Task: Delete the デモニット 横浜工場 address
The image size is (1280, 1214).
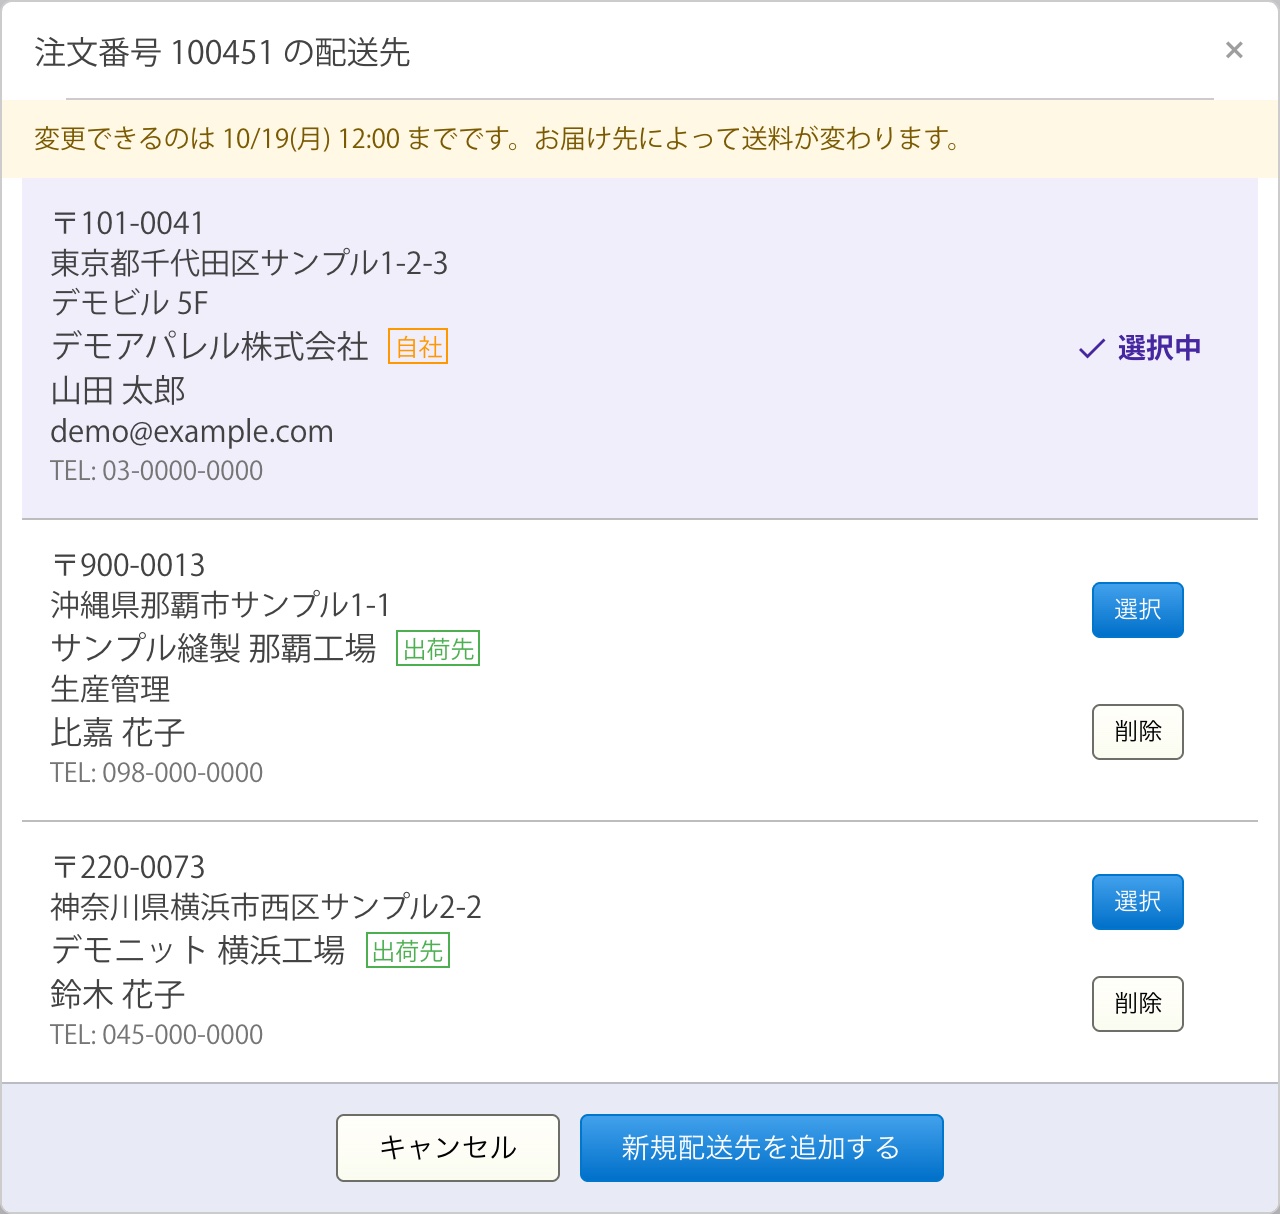Action: pos(1138,1004)
